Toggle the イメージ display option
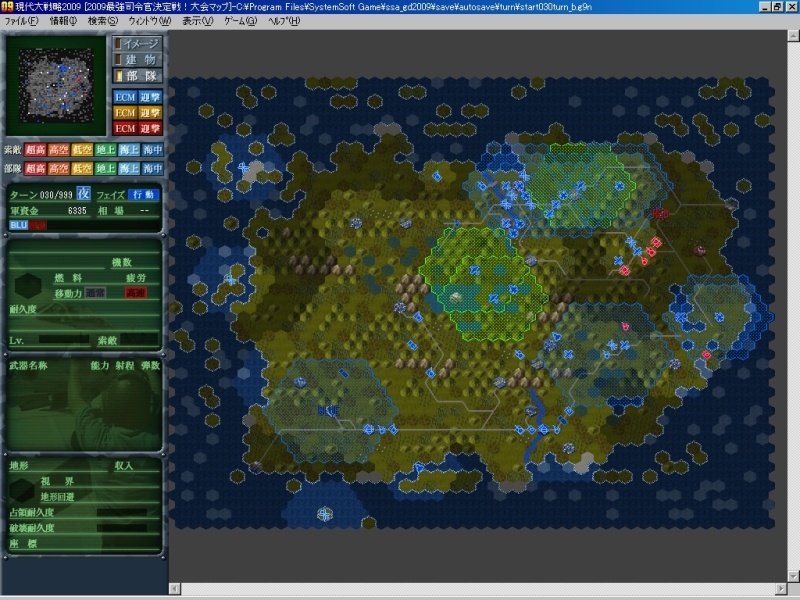 (x=137, y=44)
